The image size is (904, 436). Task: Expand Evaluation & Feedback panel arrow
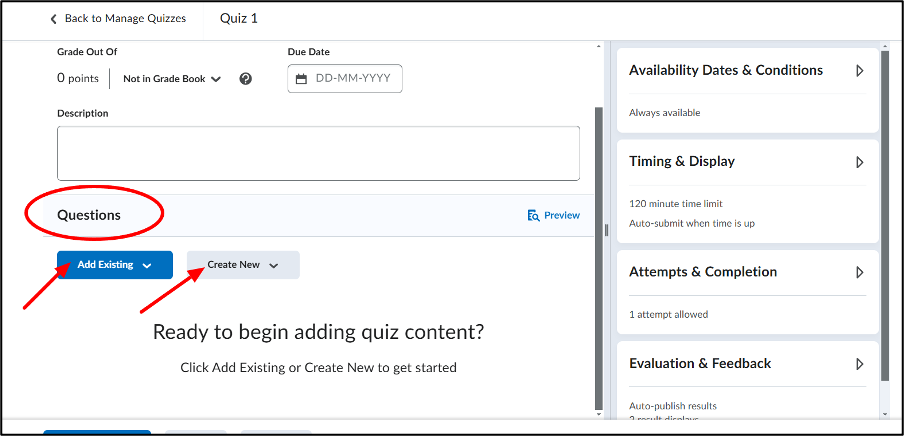click(860, 364)
